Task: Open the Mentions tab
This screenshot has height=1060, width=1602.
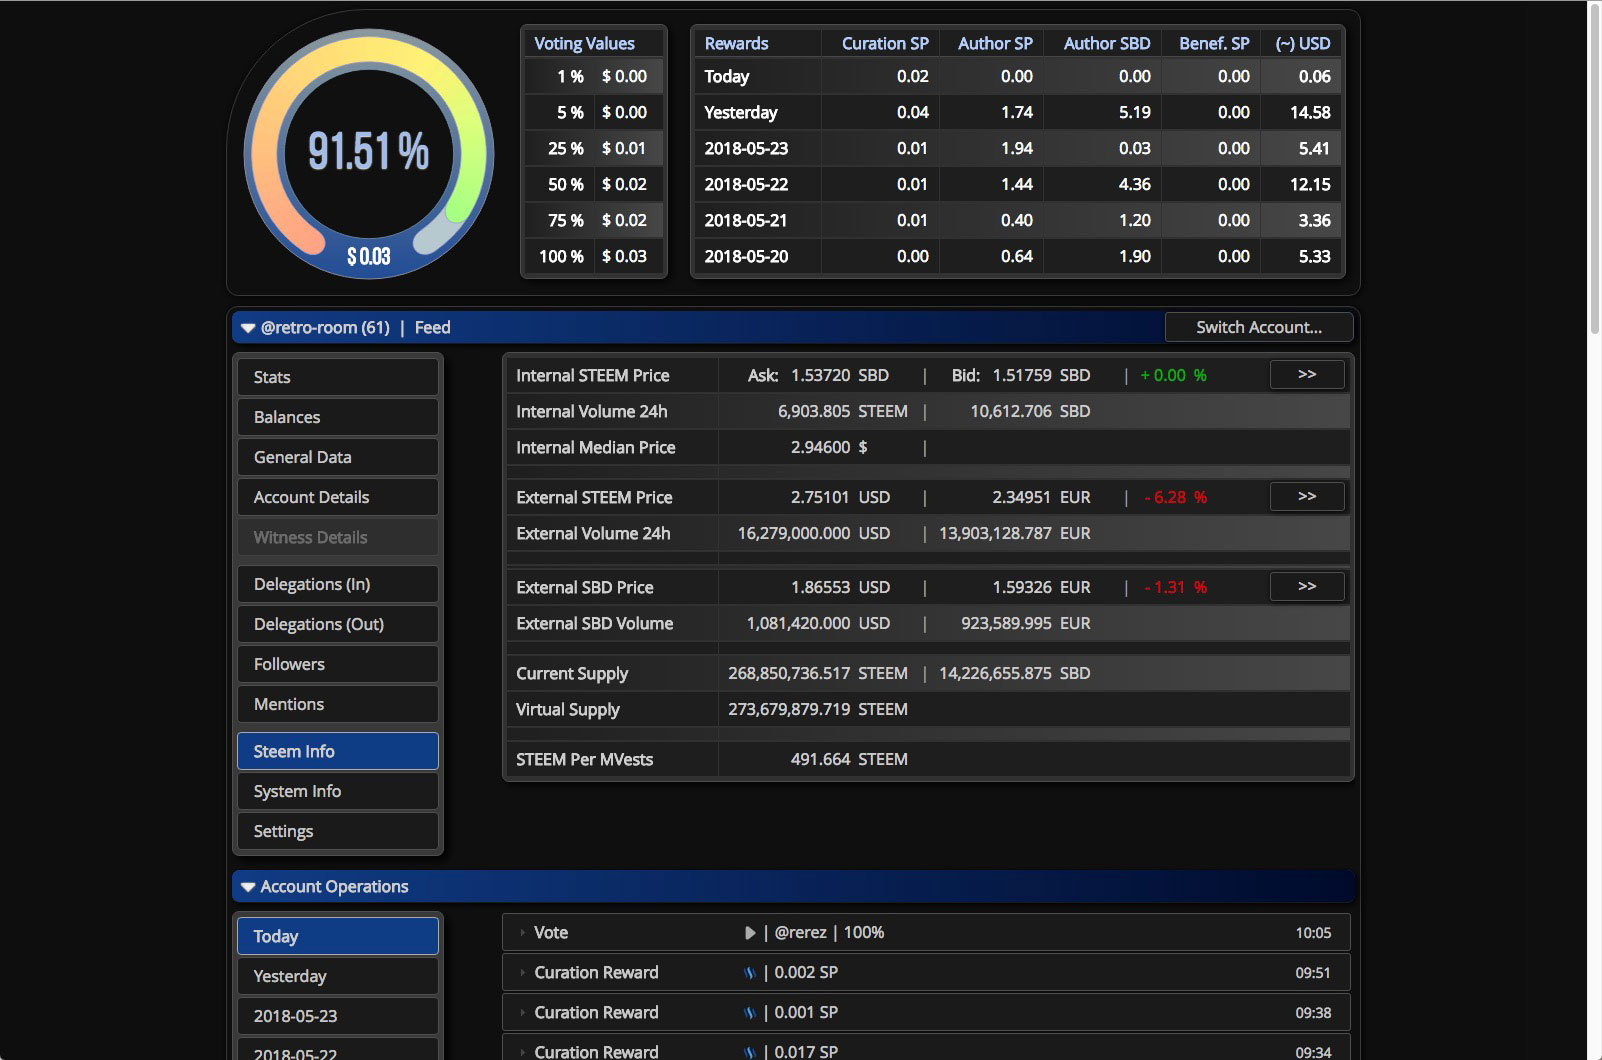Action: point(338,704)
